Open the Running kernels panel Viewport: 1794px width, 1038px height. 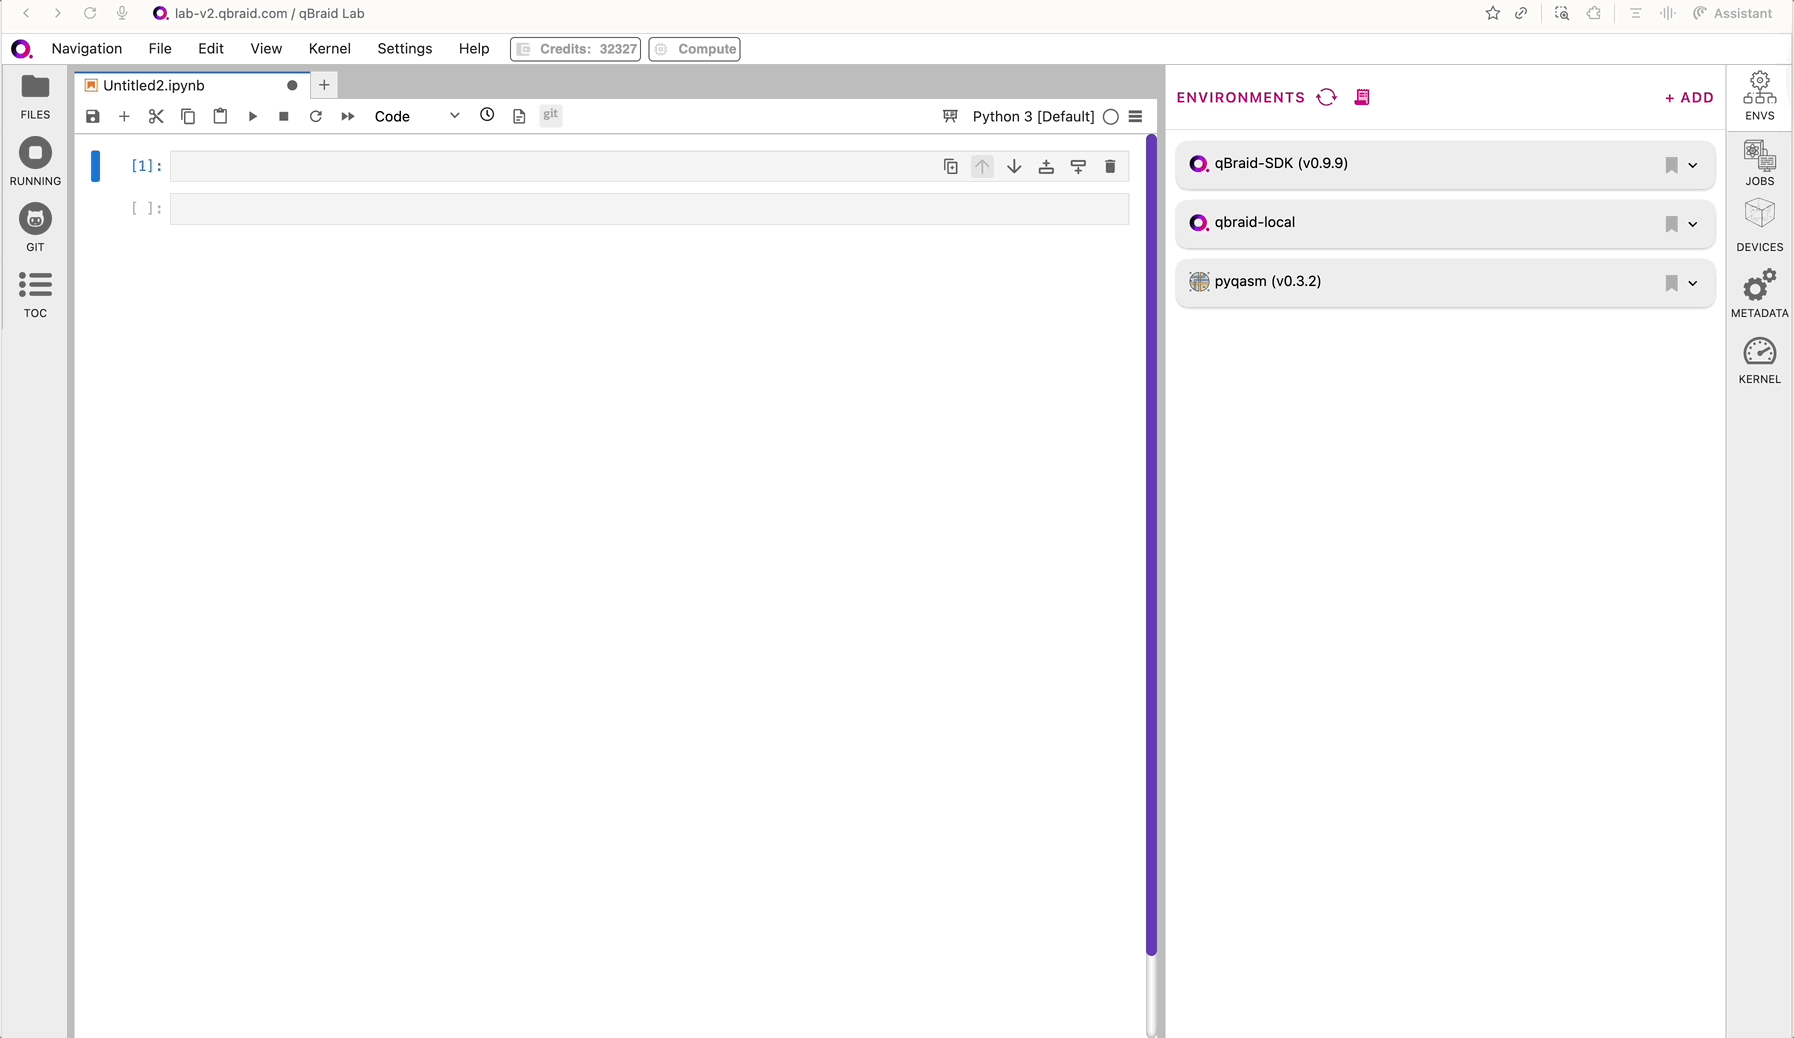click(x=35, y=162)
